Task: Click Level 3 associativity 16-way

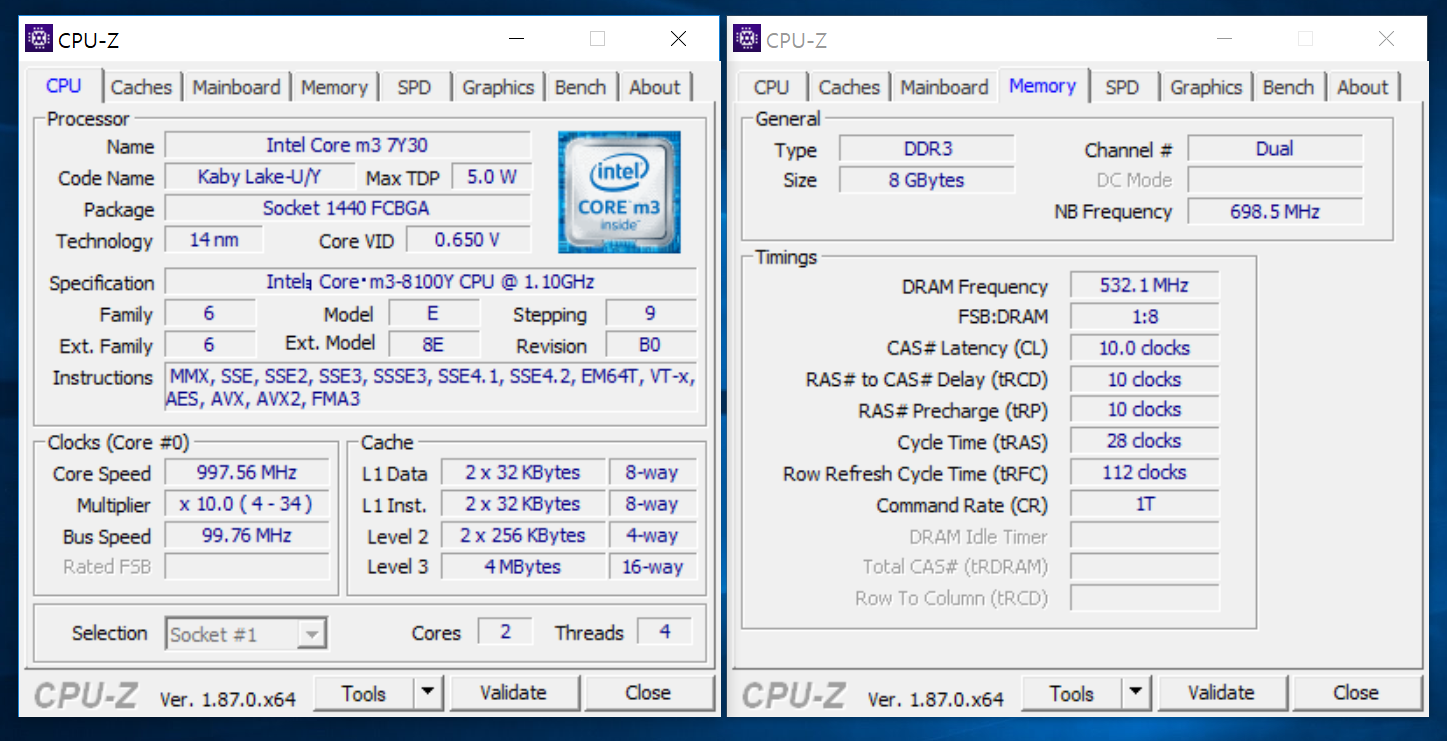Action: [652, 566]
